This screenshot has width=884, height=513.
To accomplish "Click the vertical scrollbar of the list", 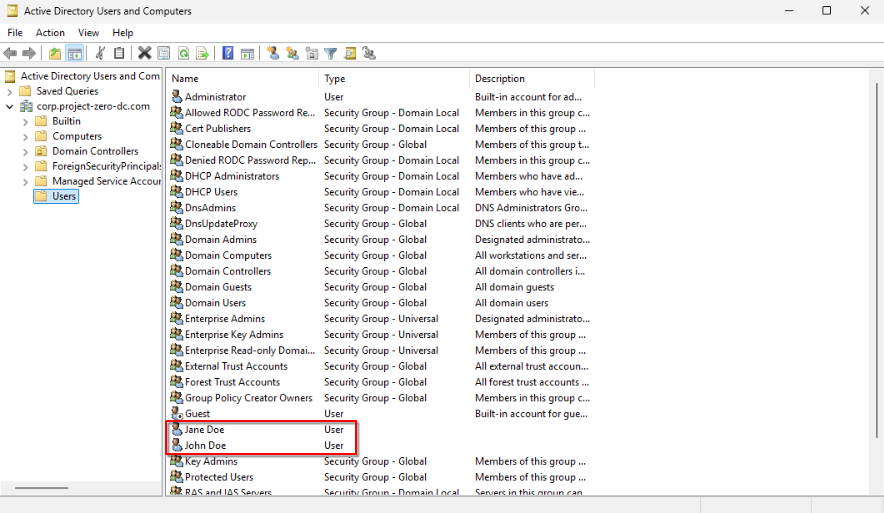I will (x=877, y=260).
